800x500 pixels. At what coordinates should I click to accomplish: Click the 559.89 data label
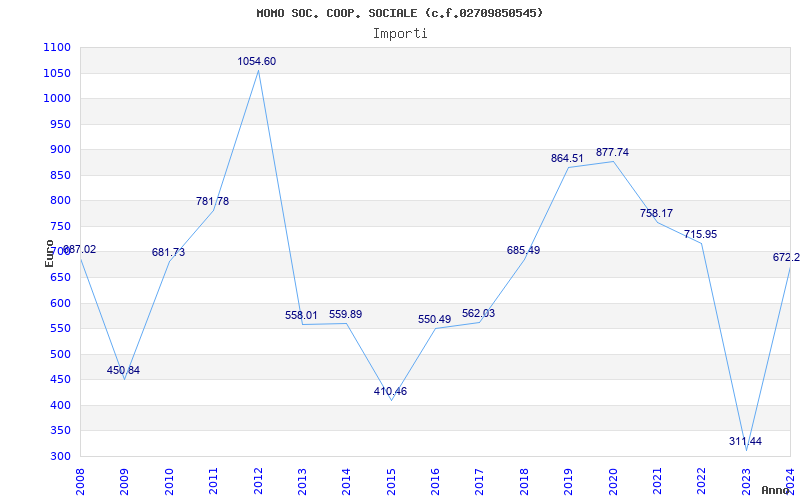[345, 314]
